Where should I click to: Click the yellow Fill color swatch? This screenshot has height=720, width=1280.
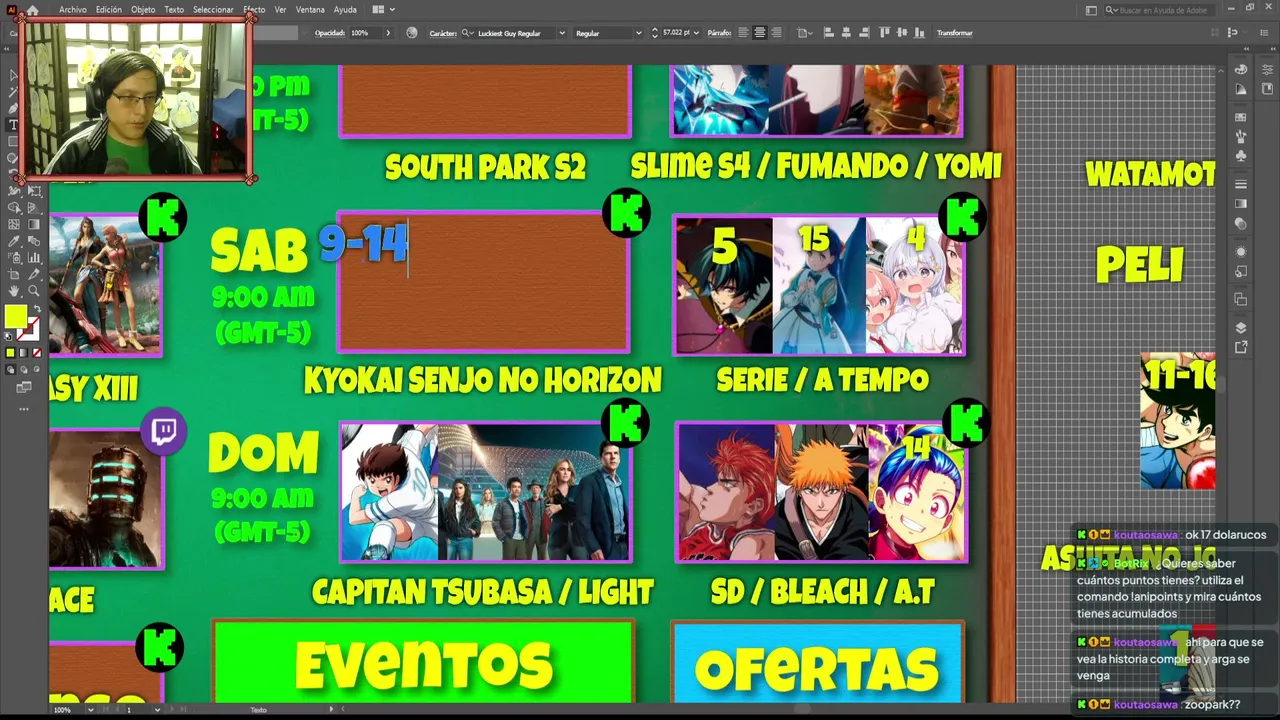(15, 317)
